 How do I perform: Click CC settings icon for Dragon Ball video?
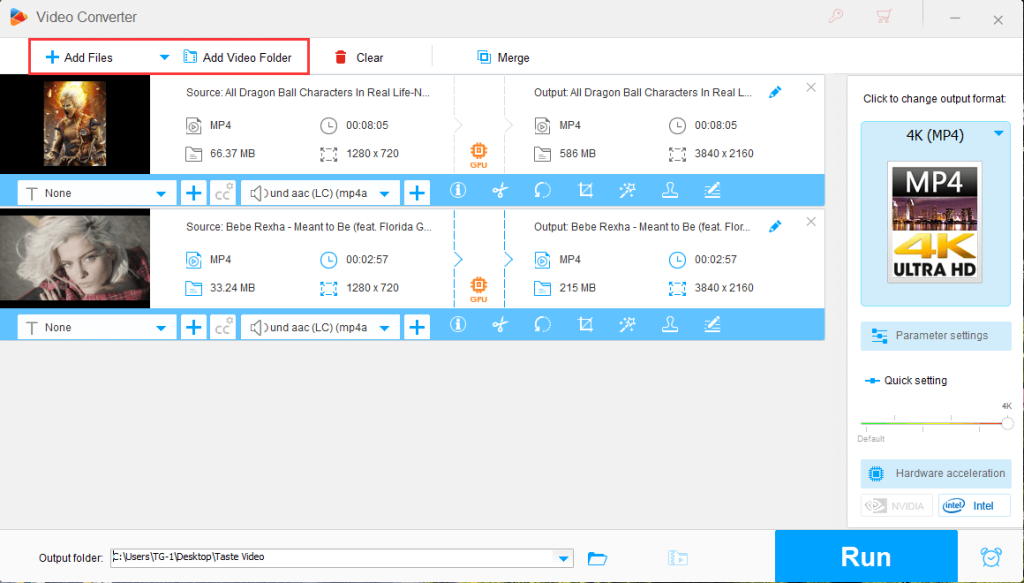pyautogui.click(x=223, y=193)
